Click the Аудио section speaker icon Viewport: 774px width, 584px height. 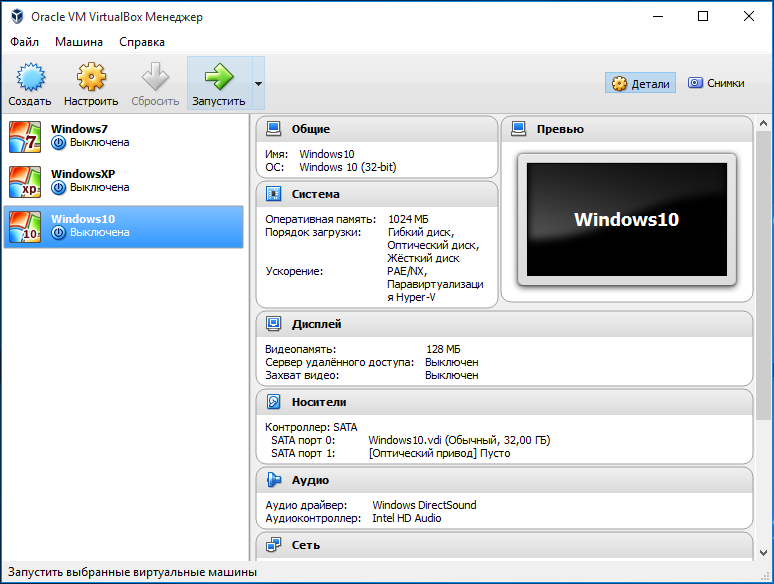[x=273, y=480]
